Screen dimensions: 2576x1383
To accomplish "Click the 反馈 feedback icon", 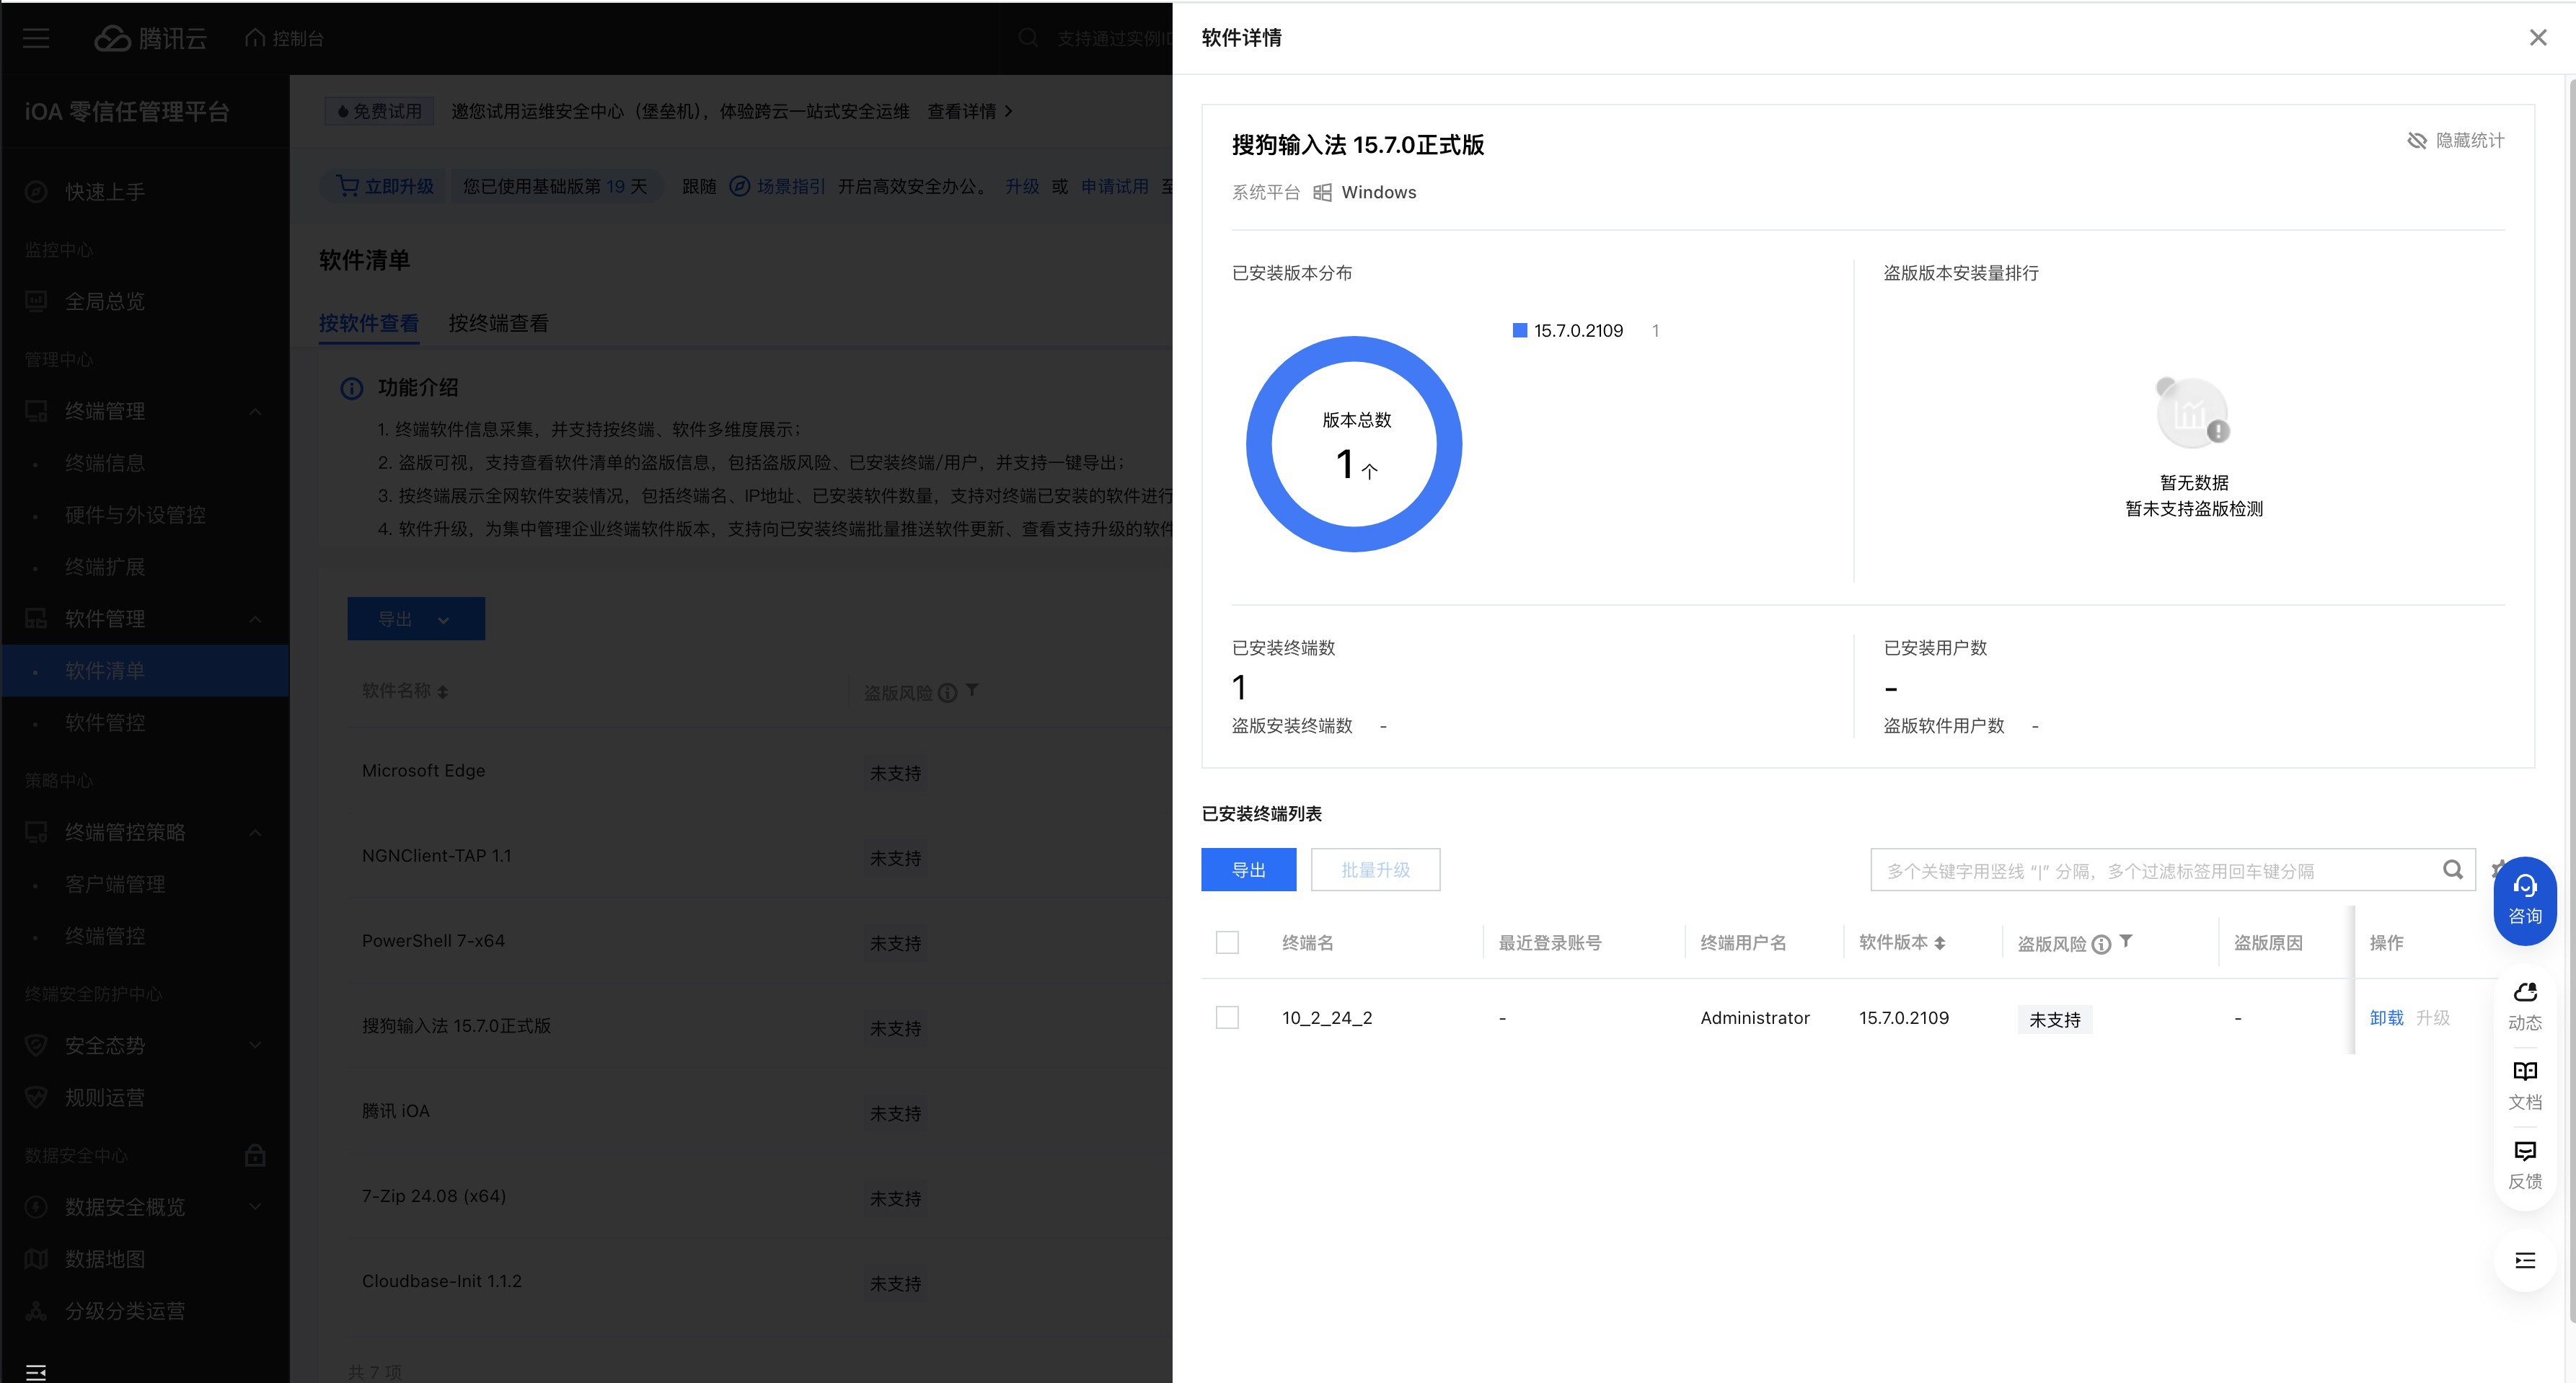I will (x=2524, y=1163).
